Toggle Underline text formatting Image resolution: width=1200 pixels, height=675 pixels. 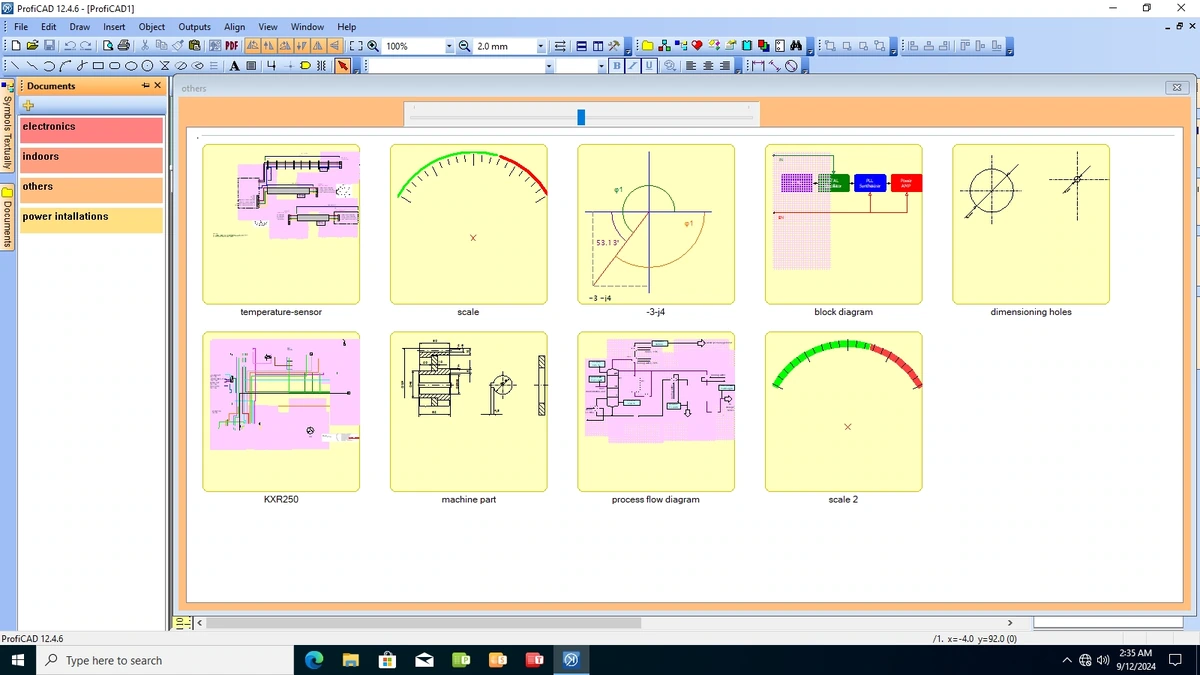pos(649,66)
